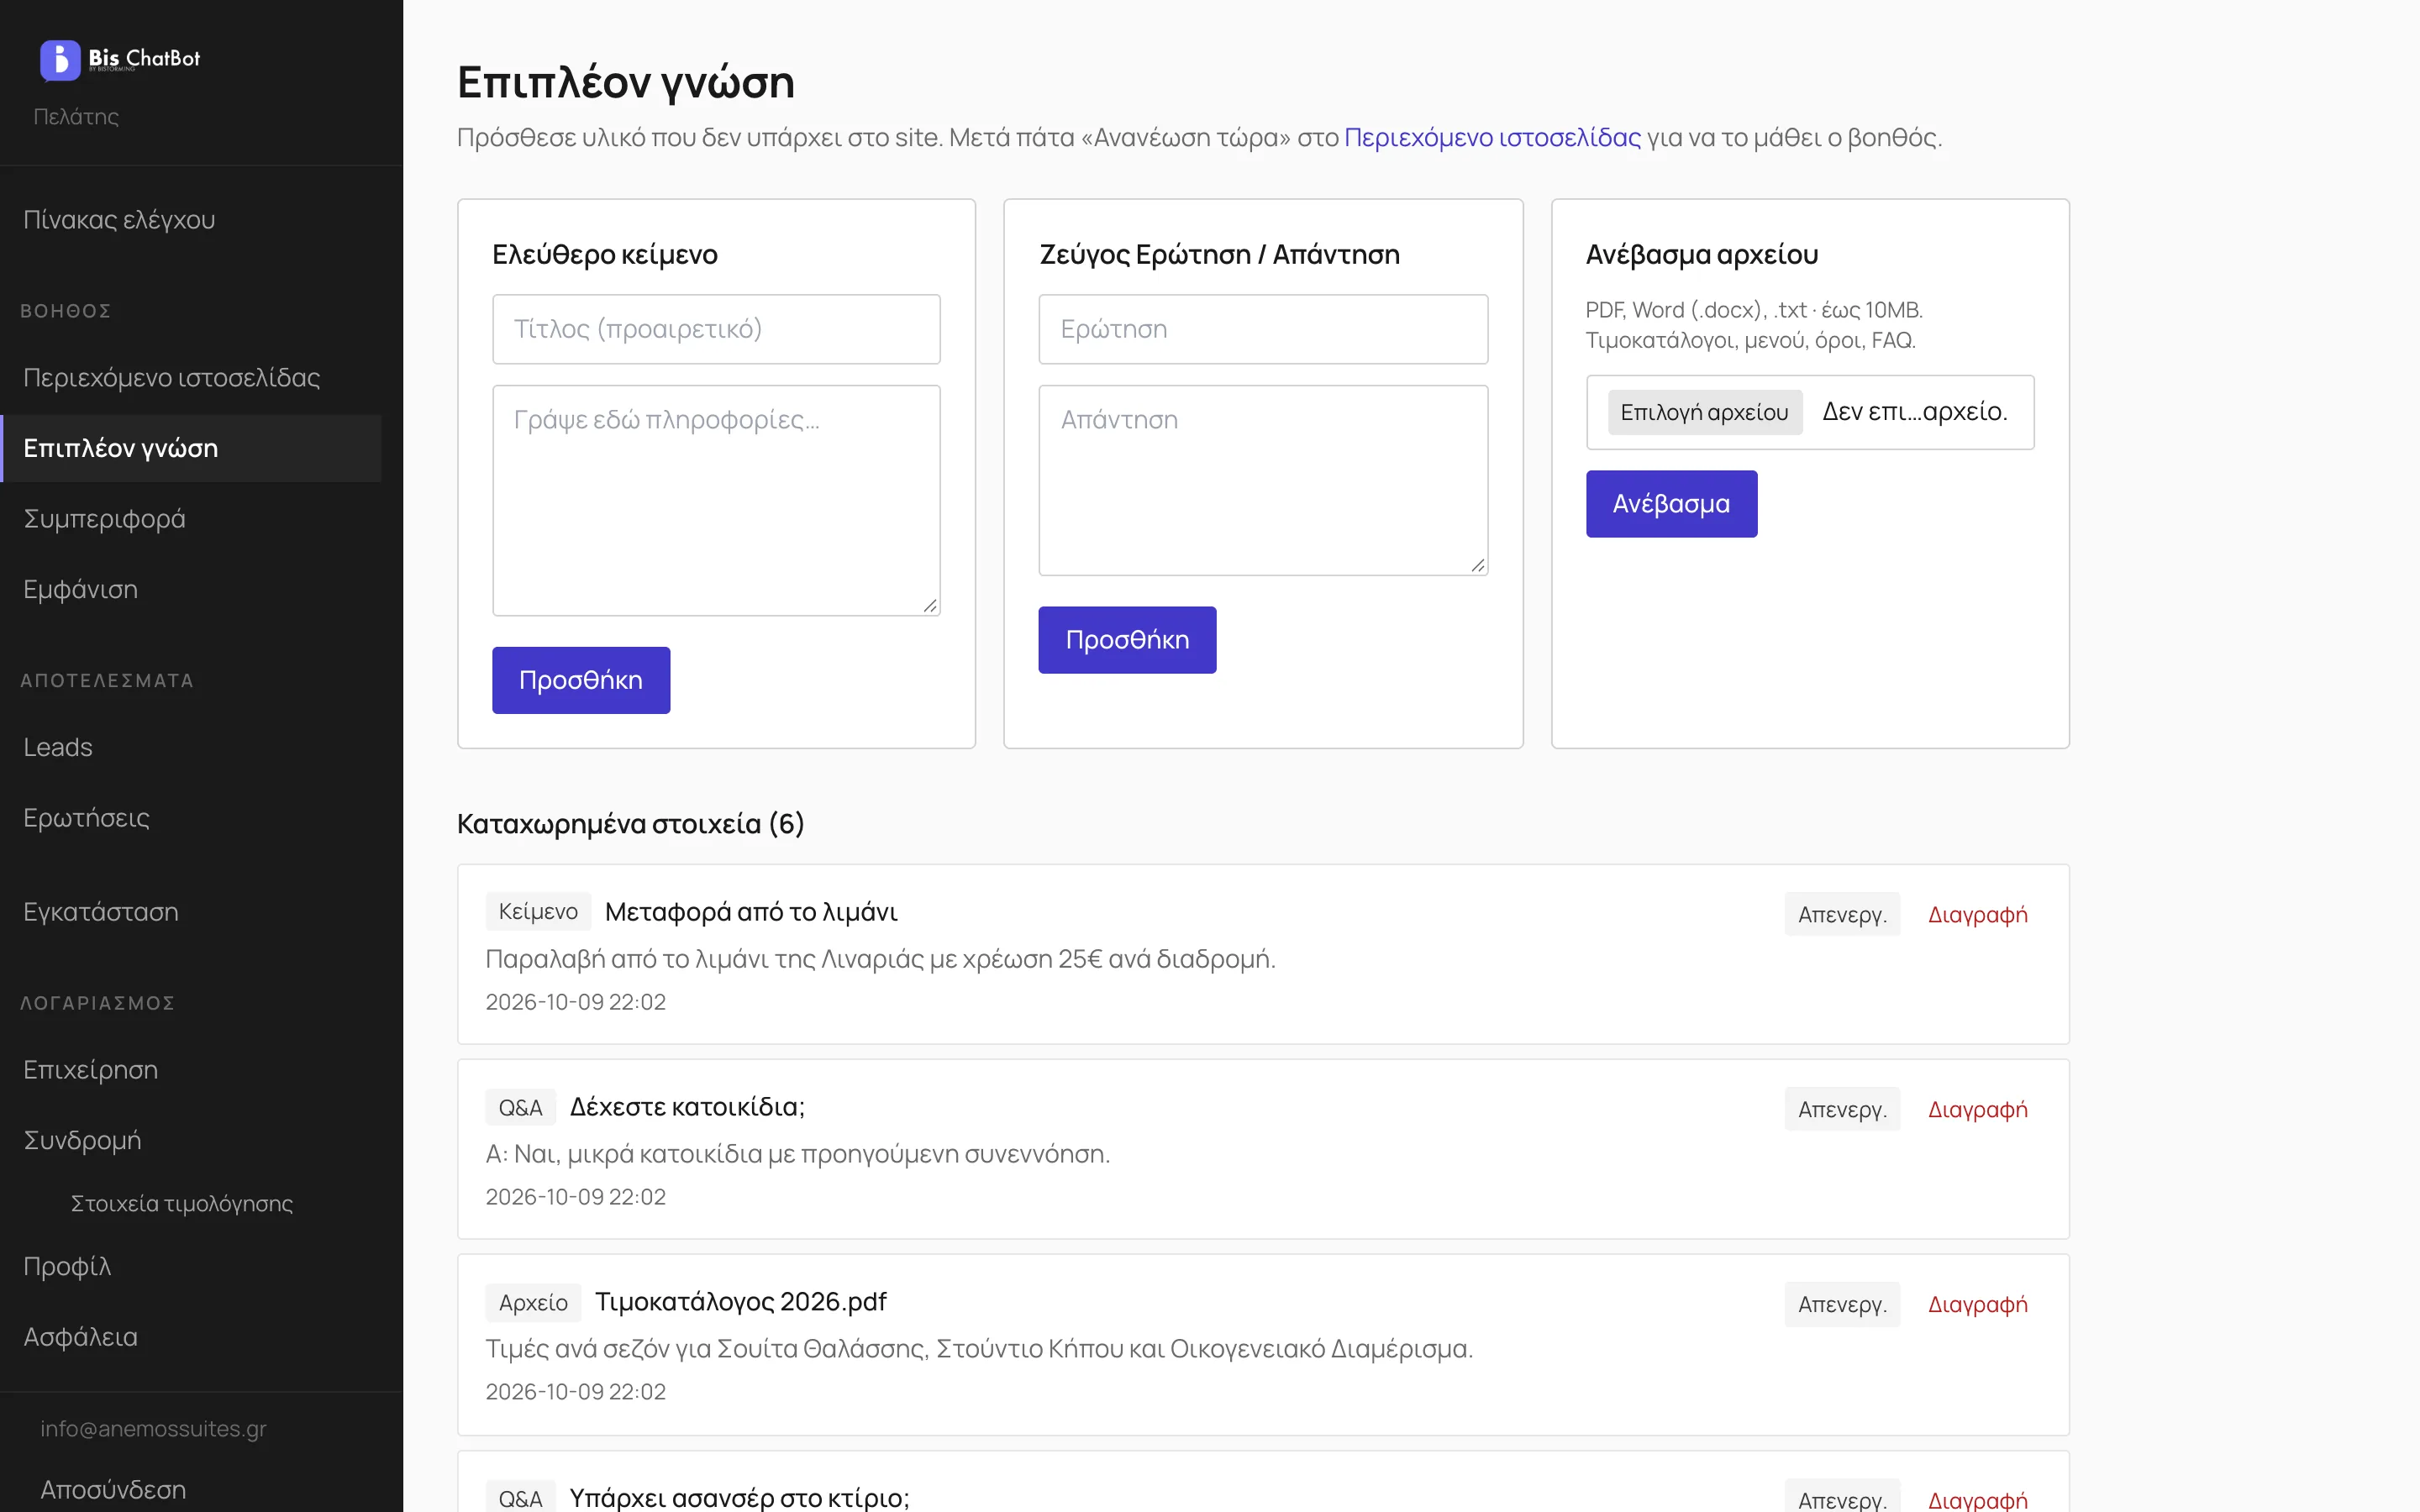Click the Ελεύθερο κείμενο resize handle
Screen dimensions: 2420x1512
coord(930,605)
